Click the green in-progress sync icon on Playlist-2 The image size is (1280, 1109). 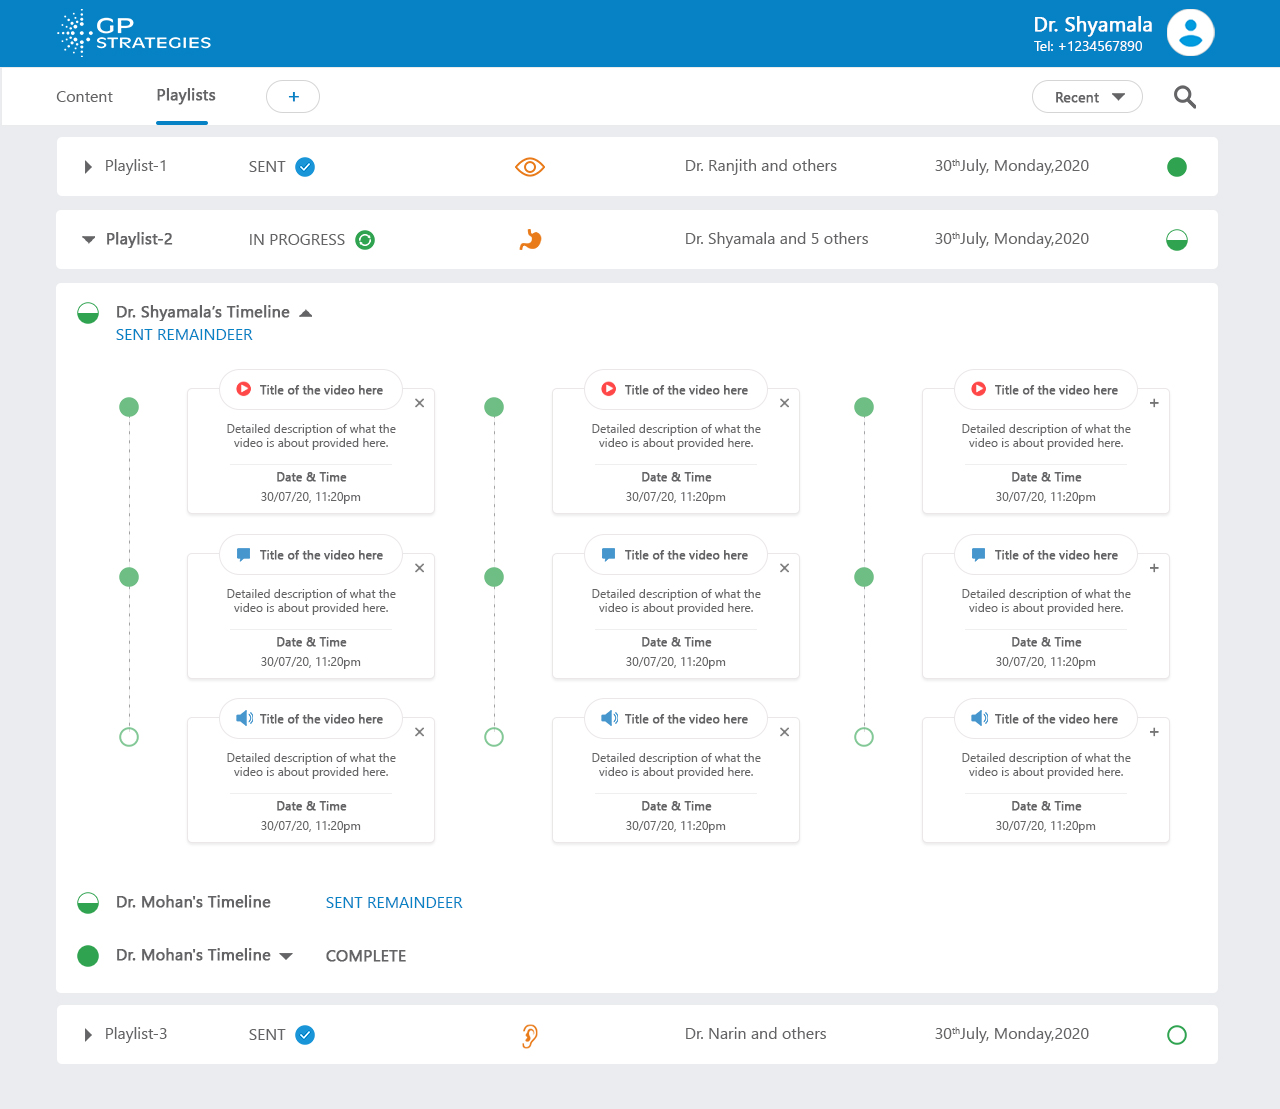point(365,240)
